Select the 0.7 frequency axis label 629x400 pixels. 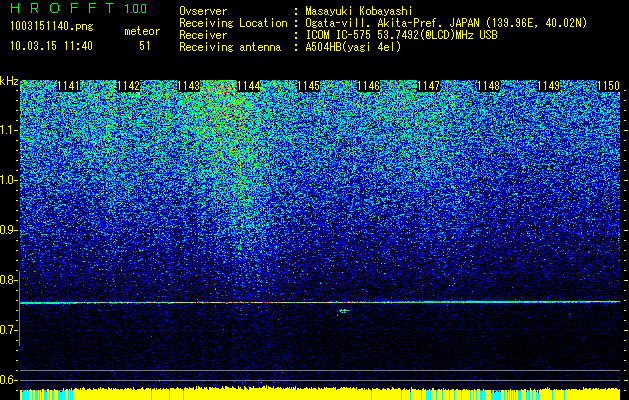tap(8, 330)
